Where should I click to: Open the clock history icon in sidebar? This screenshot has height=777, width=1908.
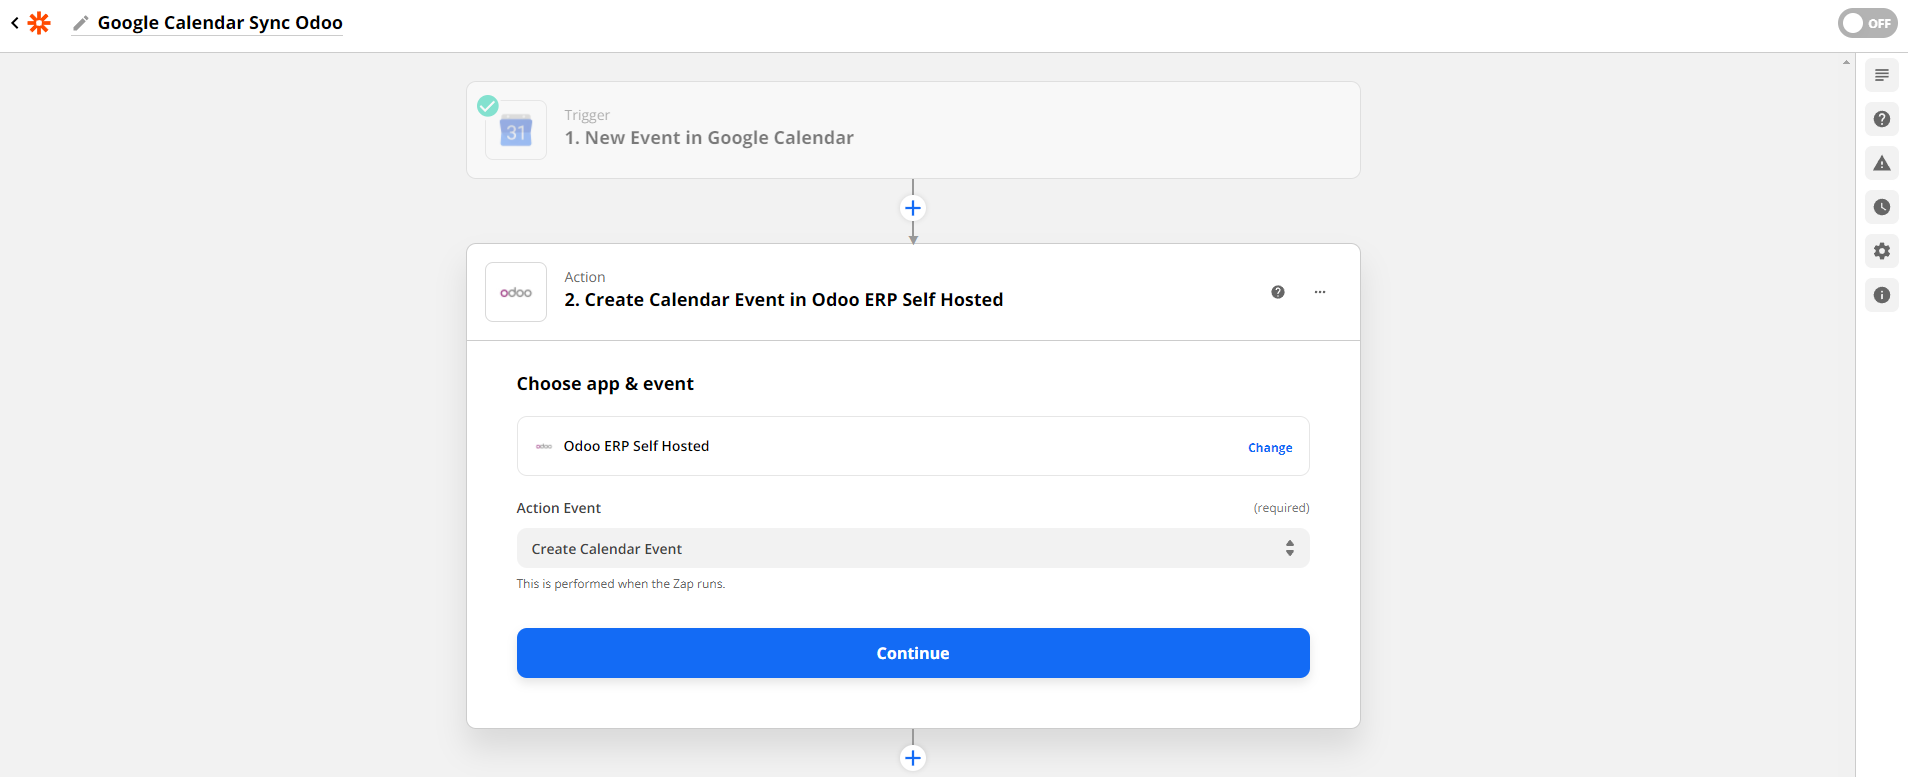point(1882,207)
